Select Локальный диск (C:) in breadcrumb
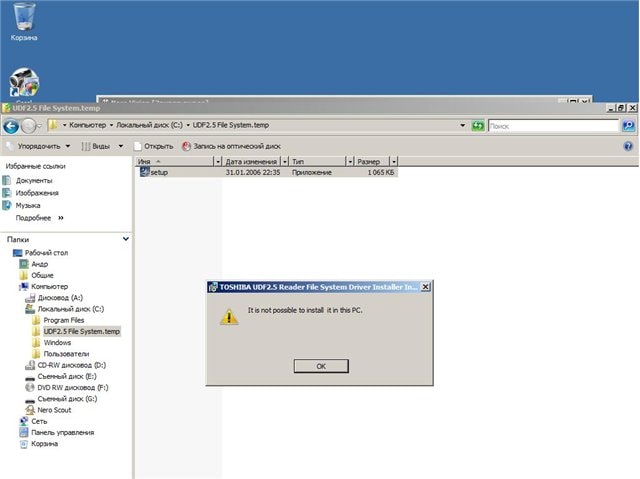Viewport: 640px width, 479px height. (x=149, y=125)
